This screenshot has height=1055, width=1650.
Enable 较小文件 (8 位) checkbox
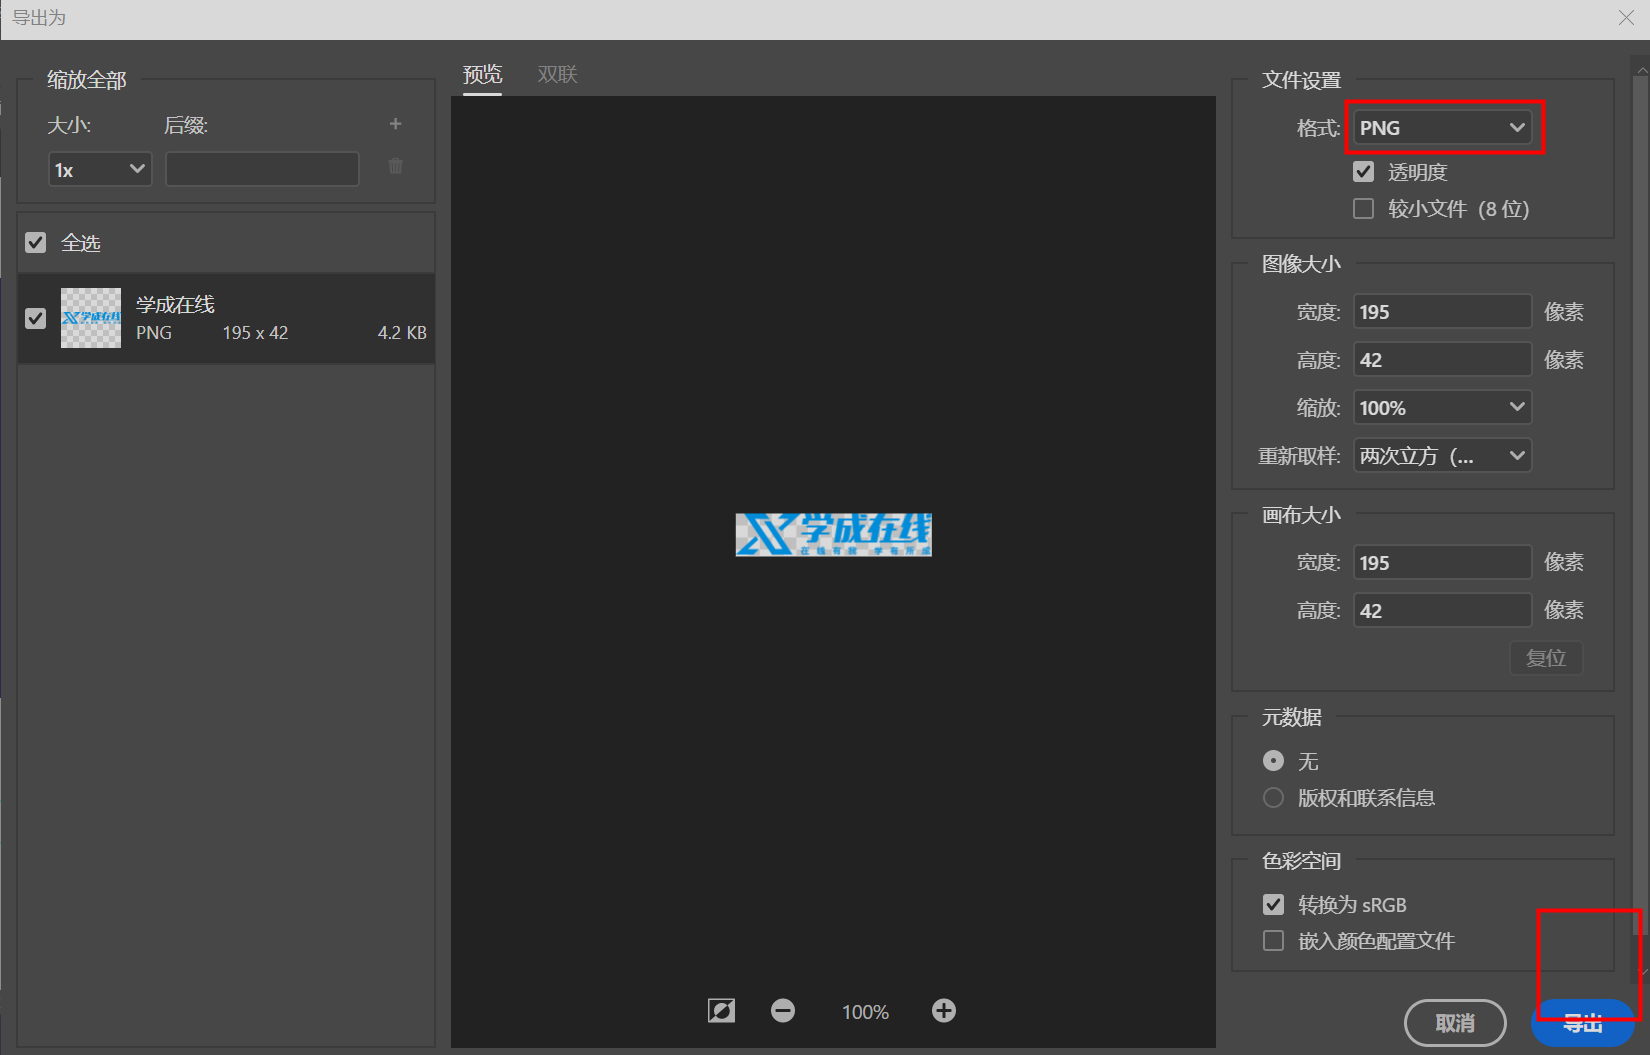pos(1363,209)
